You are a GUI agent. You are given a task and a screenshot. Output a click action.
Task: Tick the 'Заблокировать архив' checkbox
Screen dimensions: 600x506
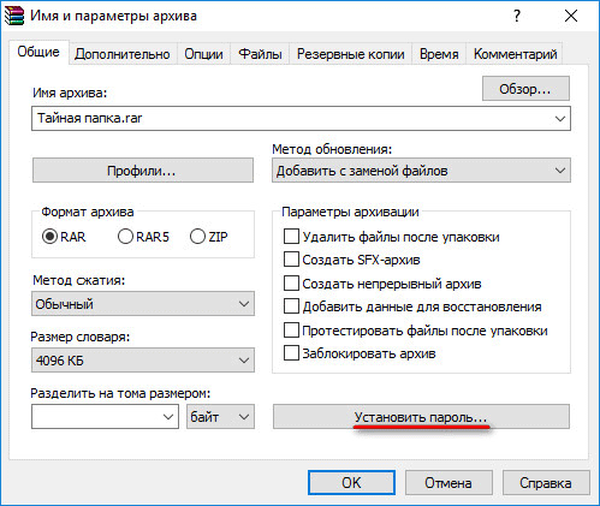pyautogui.click(x=292, y=352)
